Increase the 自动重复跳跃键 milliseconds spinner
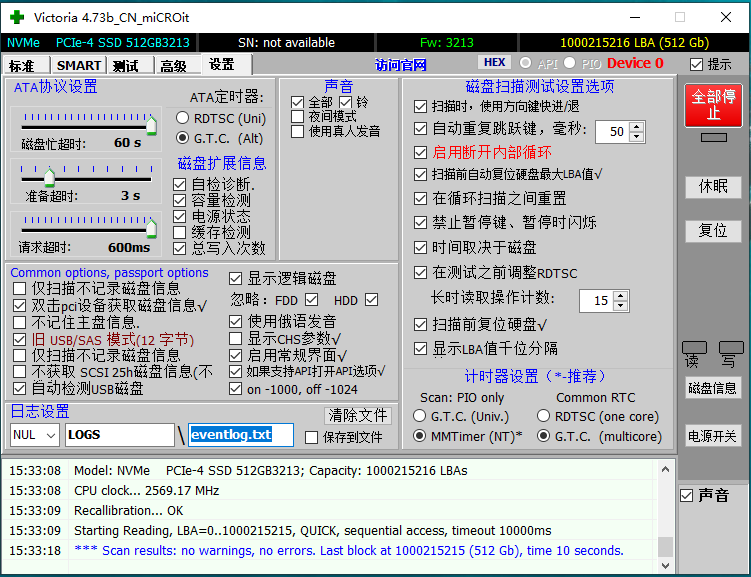 point(637,127)
